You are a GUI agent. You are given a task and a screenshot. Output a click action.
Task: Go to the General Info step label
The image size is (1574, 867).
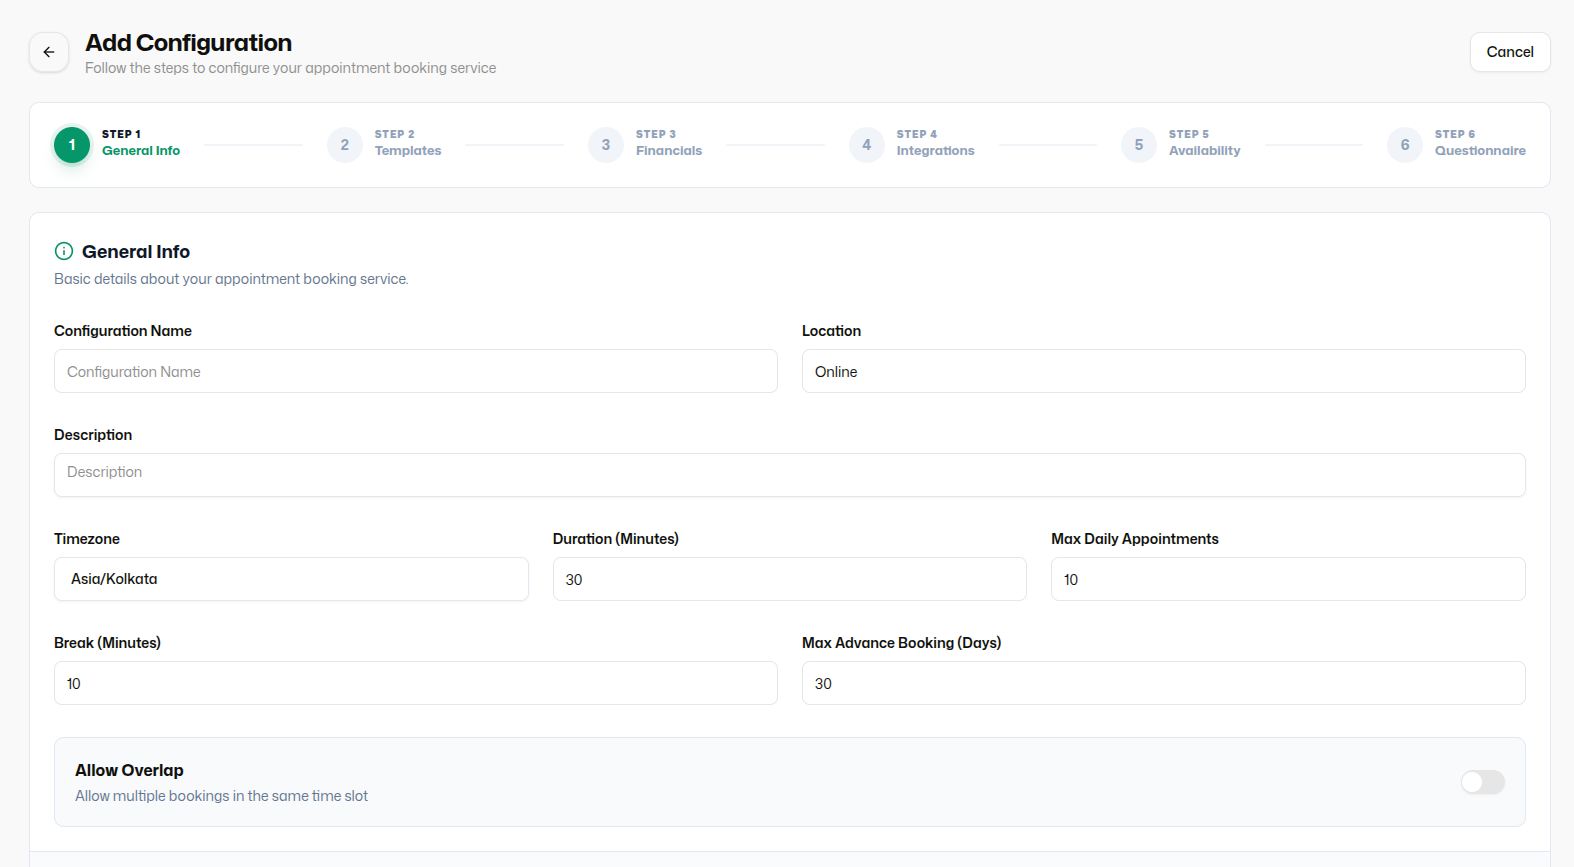(141, 151)
